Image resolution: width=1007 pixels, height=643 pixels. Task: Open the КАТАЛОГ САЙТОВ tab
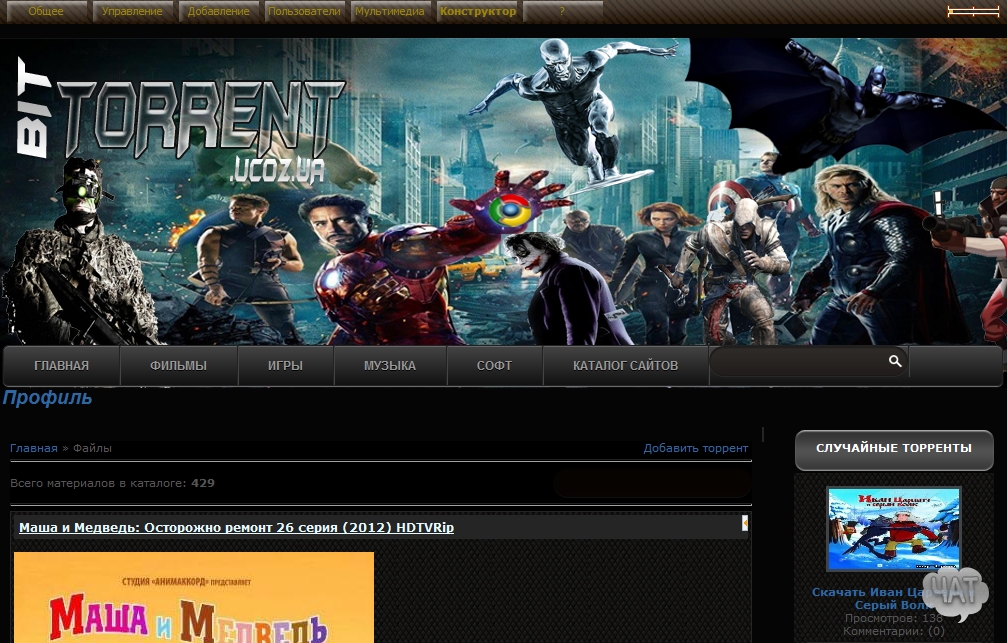[625, 366]
